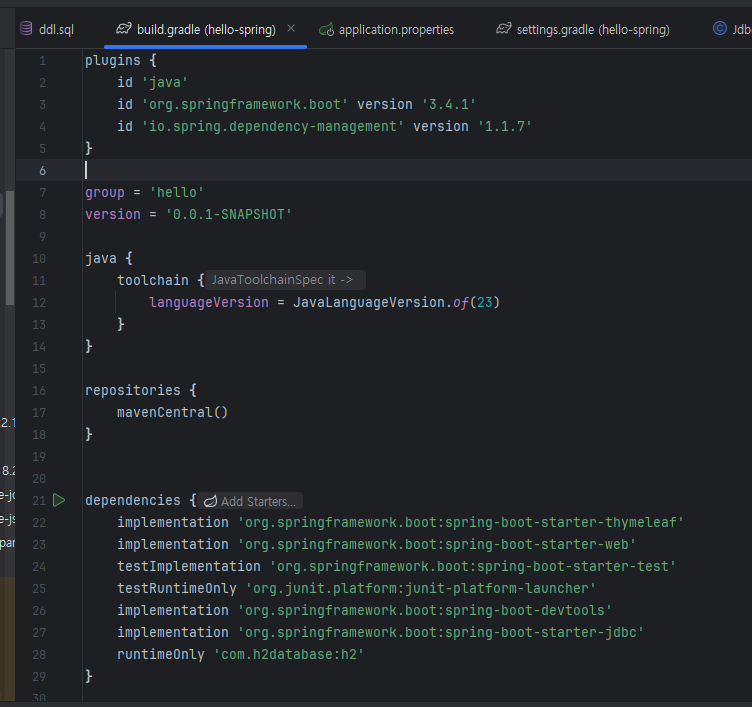Click the mavenCentral() call

(173, 412)
